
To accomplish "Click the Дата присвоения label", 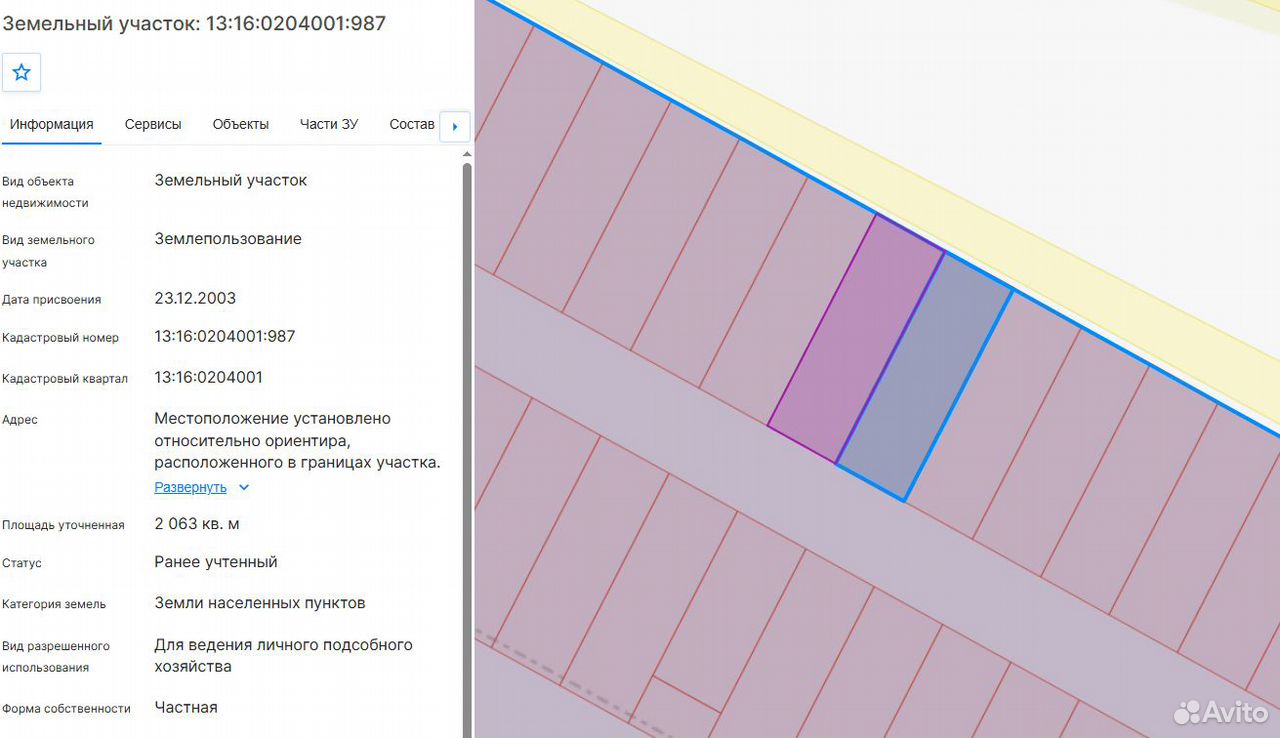I will (51, 300).
